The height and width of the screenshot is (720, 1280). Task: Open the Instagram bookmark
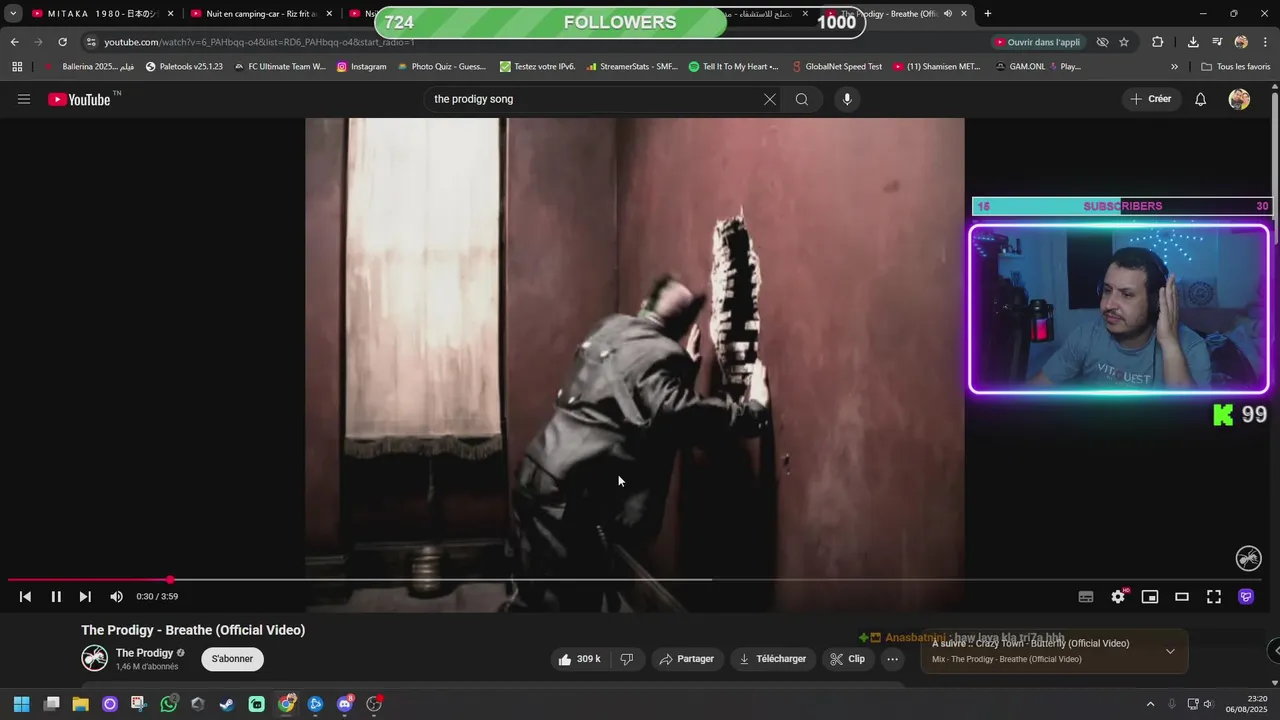click(x=361, y=67)
